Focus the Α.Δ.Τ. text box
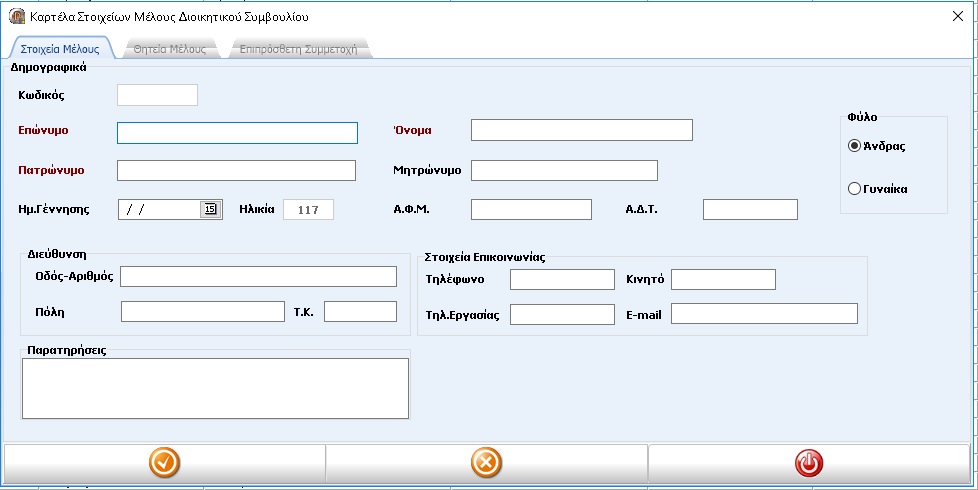 [x=750, y=209]
